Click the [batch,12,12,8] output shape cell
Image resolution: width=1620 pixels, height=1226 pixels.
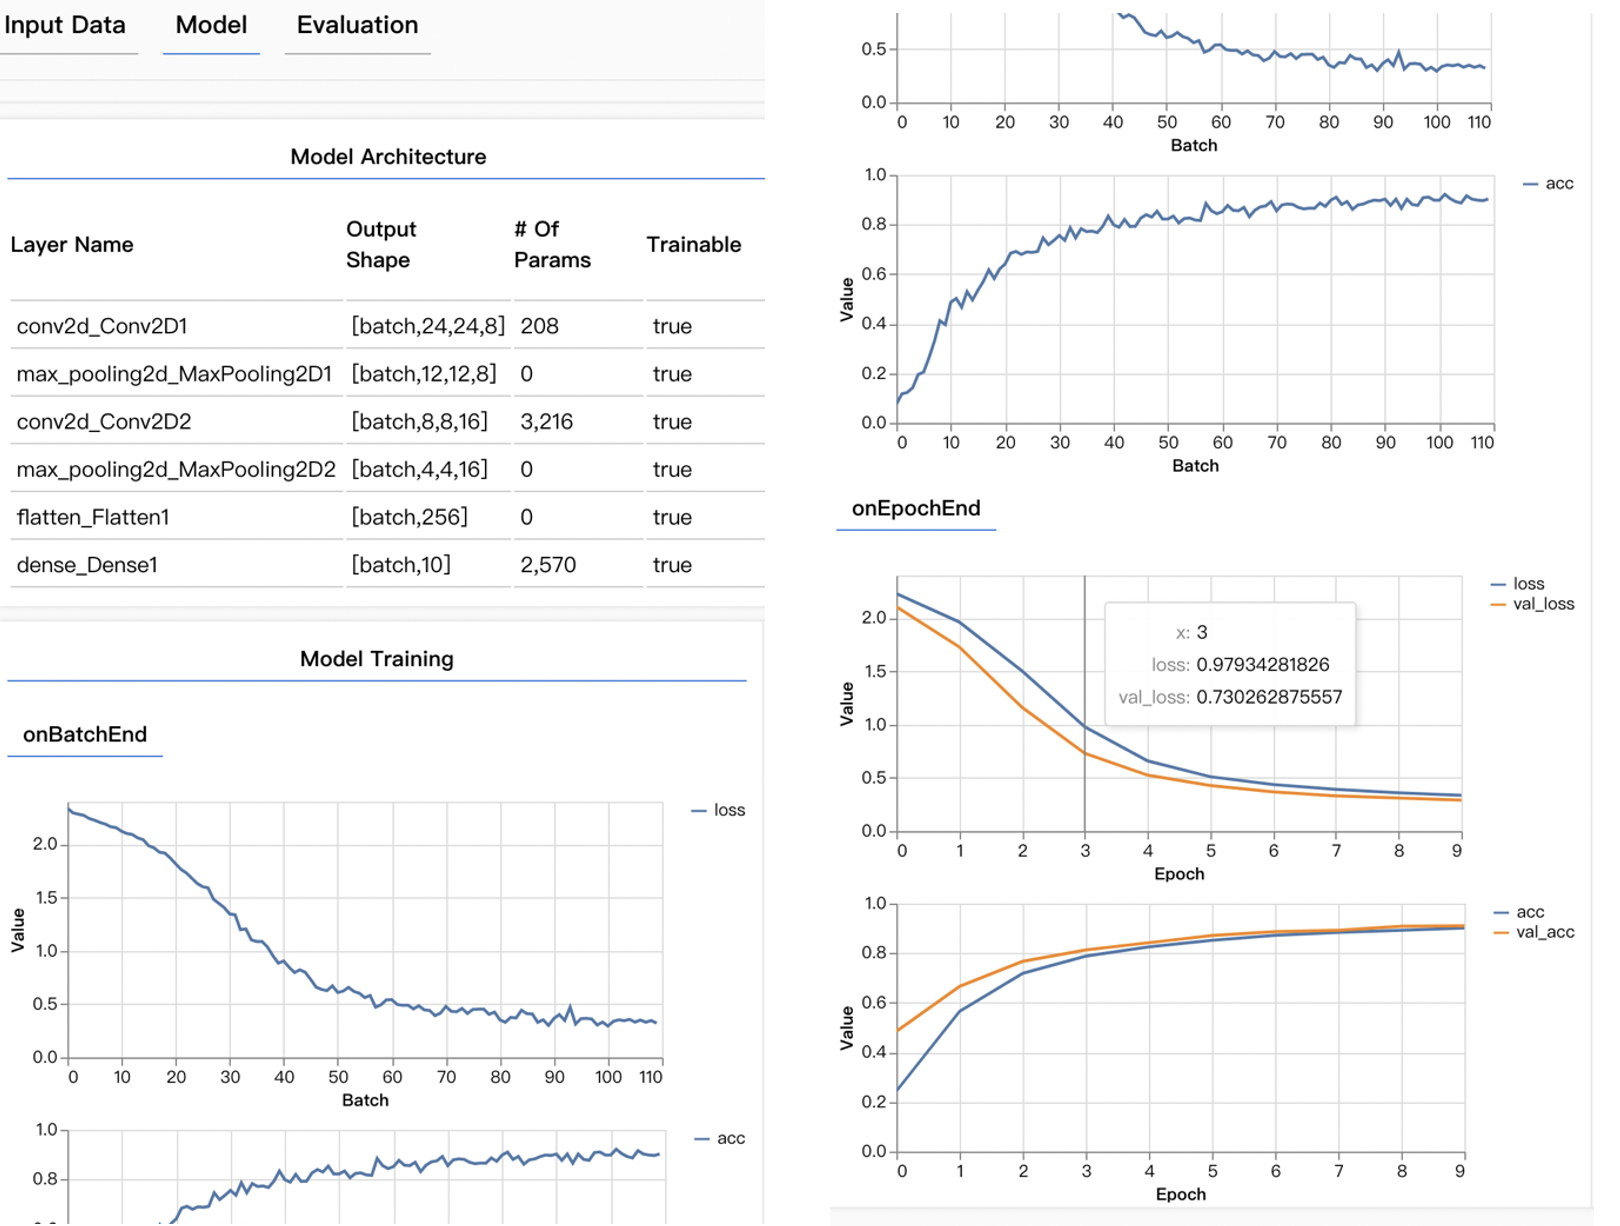coord(424,374)
